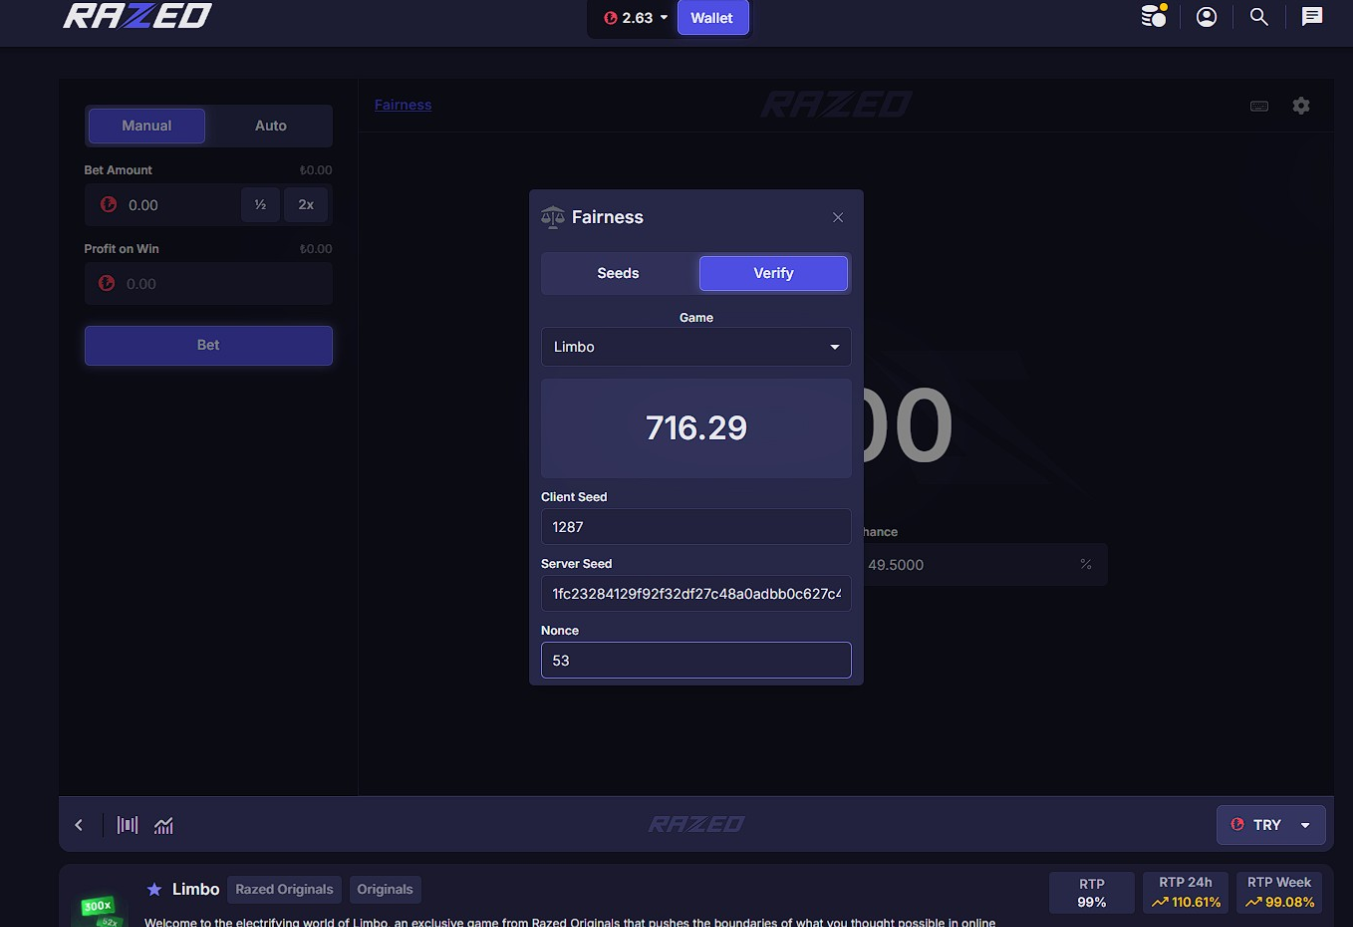The height and width of the screenshot is (927, 1353).
Task: Open the TRY currency dropdown
Action: (1270, 825)
